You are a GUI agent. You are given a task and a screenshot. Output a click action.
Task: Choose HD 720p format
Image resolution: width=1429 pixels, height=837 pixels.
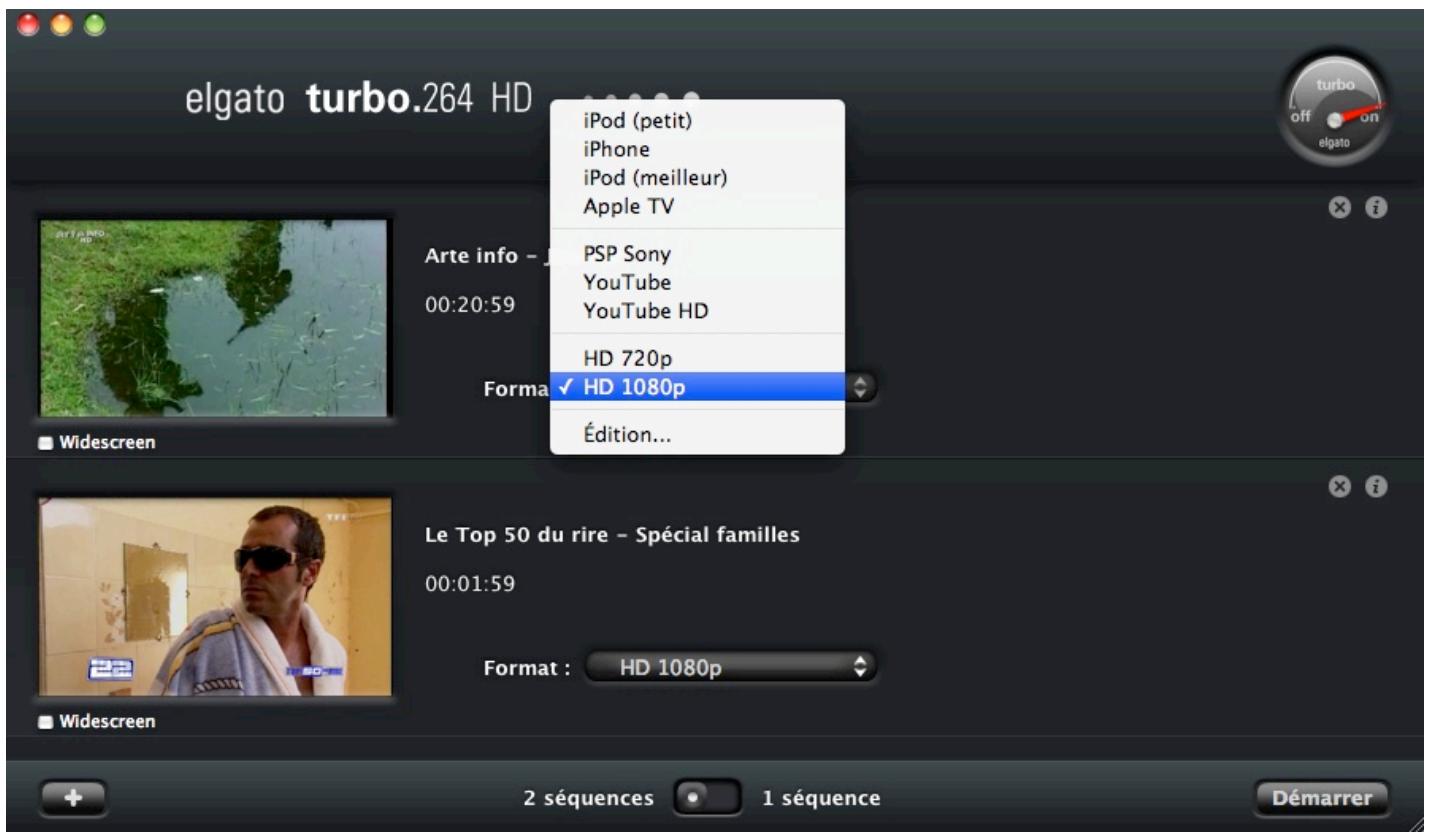[x=697, y=359]
